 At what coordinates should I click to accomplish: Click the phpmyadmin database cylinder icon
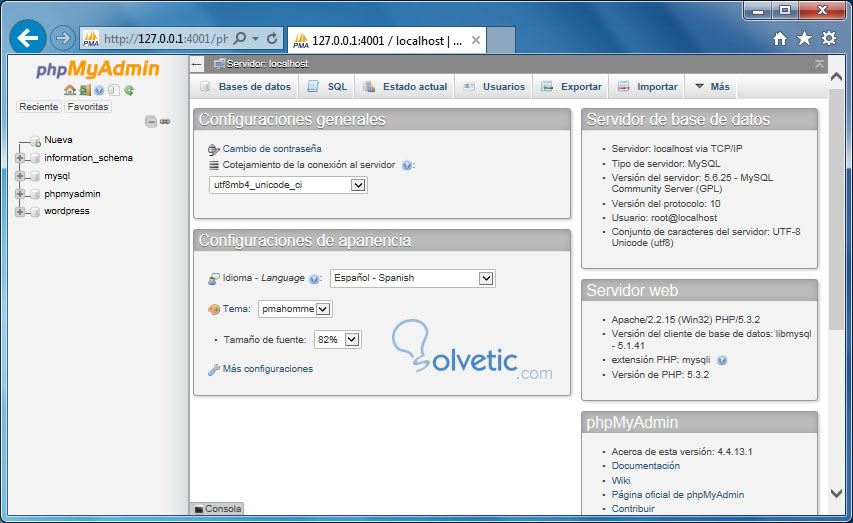(x=35, y=194)
